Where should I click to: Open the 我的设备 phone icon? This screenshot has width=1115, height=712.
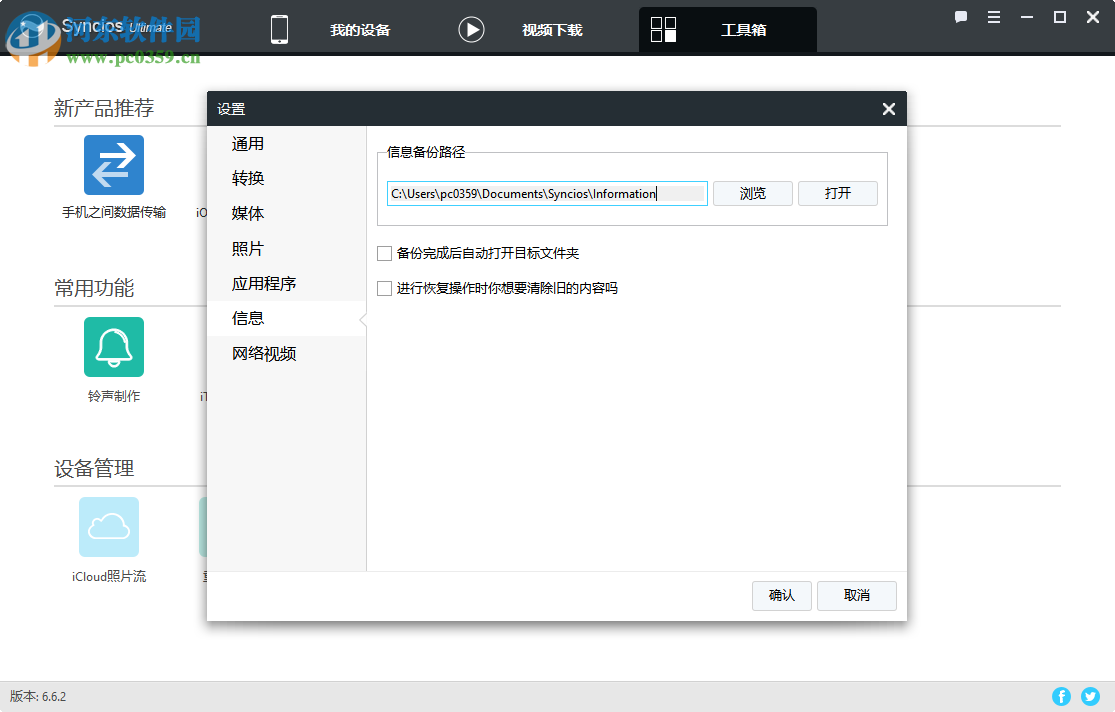pyautogui.click(x=279, y=29)
